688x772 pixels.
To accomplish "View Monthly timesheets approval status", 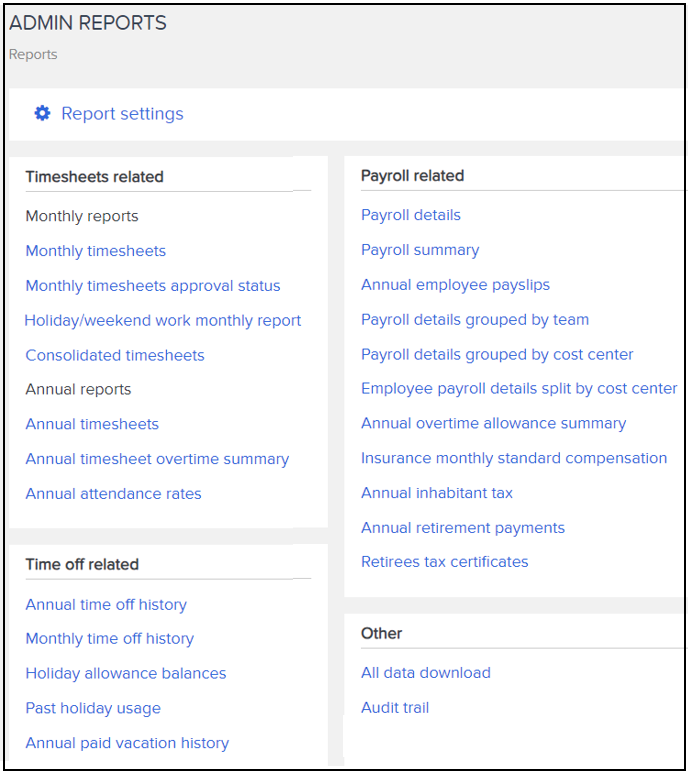I will click(153, 286).
